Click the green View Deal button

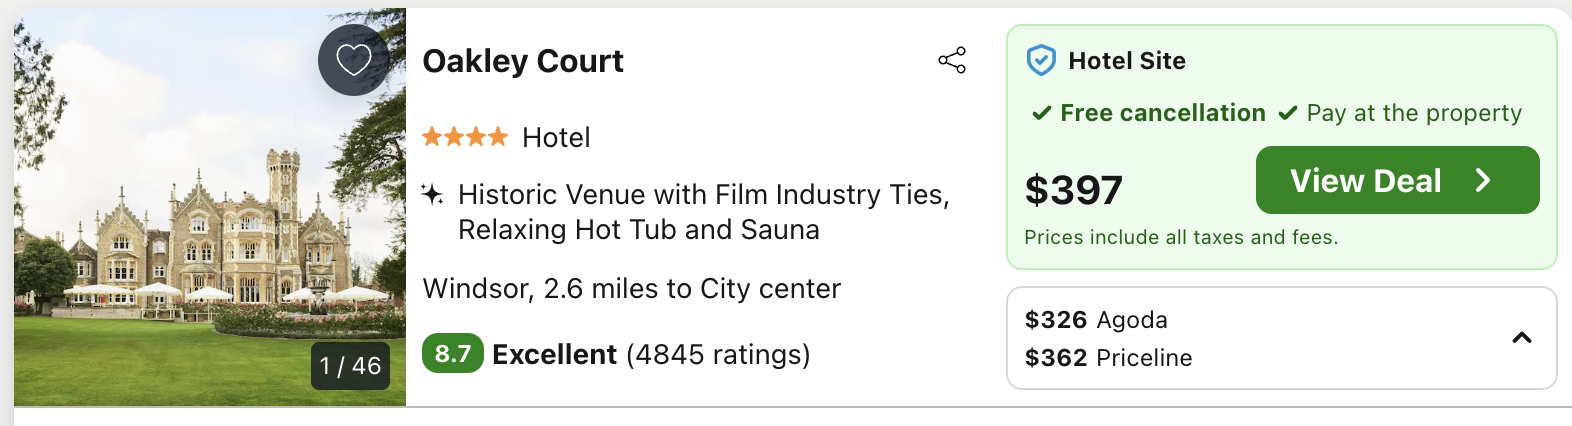[1397, 180]
